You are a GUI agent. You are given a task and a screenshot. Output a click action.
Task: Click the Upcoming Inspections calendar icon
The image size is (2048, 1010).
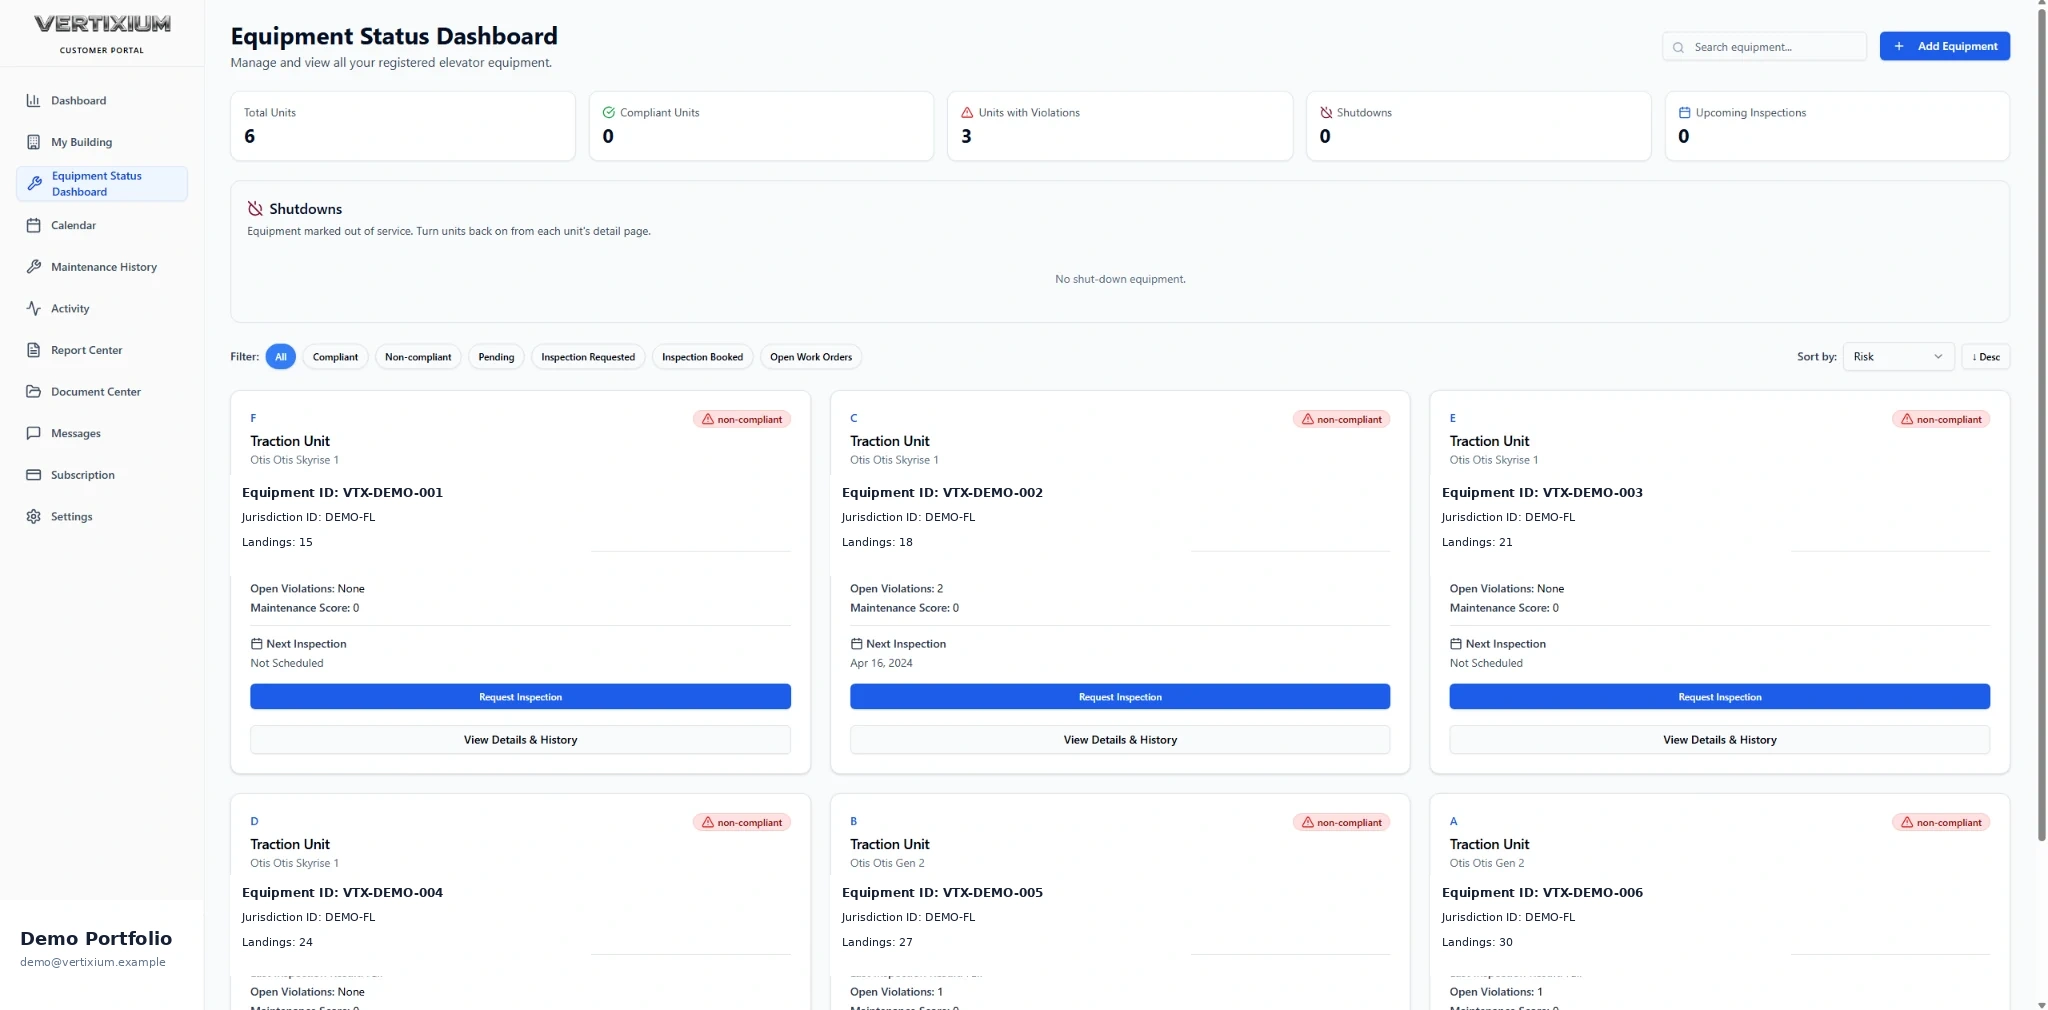click(1684, 112)
